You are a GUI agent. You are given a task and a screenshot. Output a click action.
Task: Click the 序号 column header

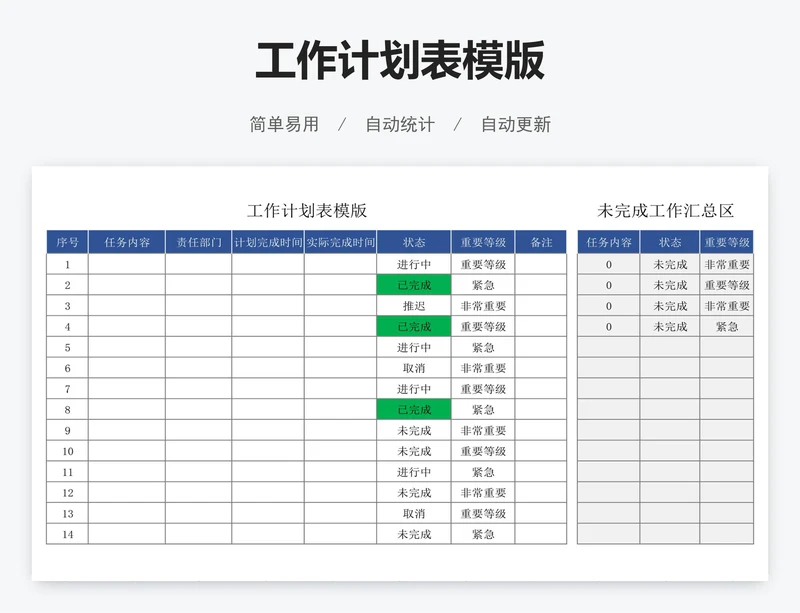point(67,242)
